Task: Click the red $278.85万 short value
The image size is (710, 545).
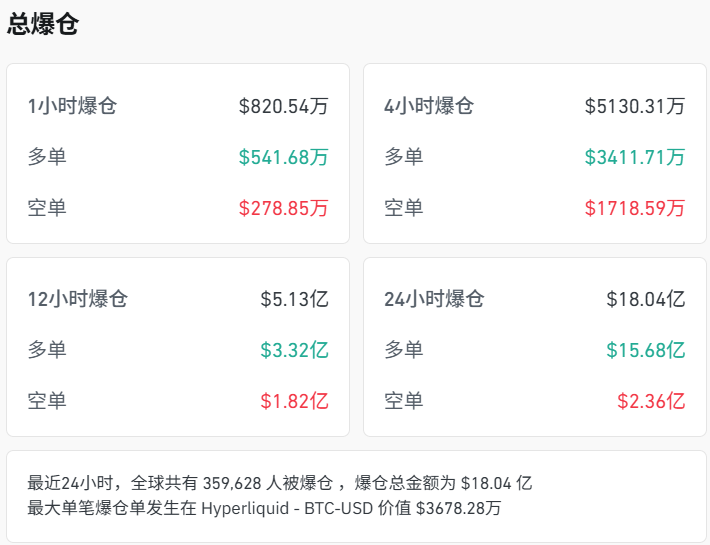Action: 284,208
